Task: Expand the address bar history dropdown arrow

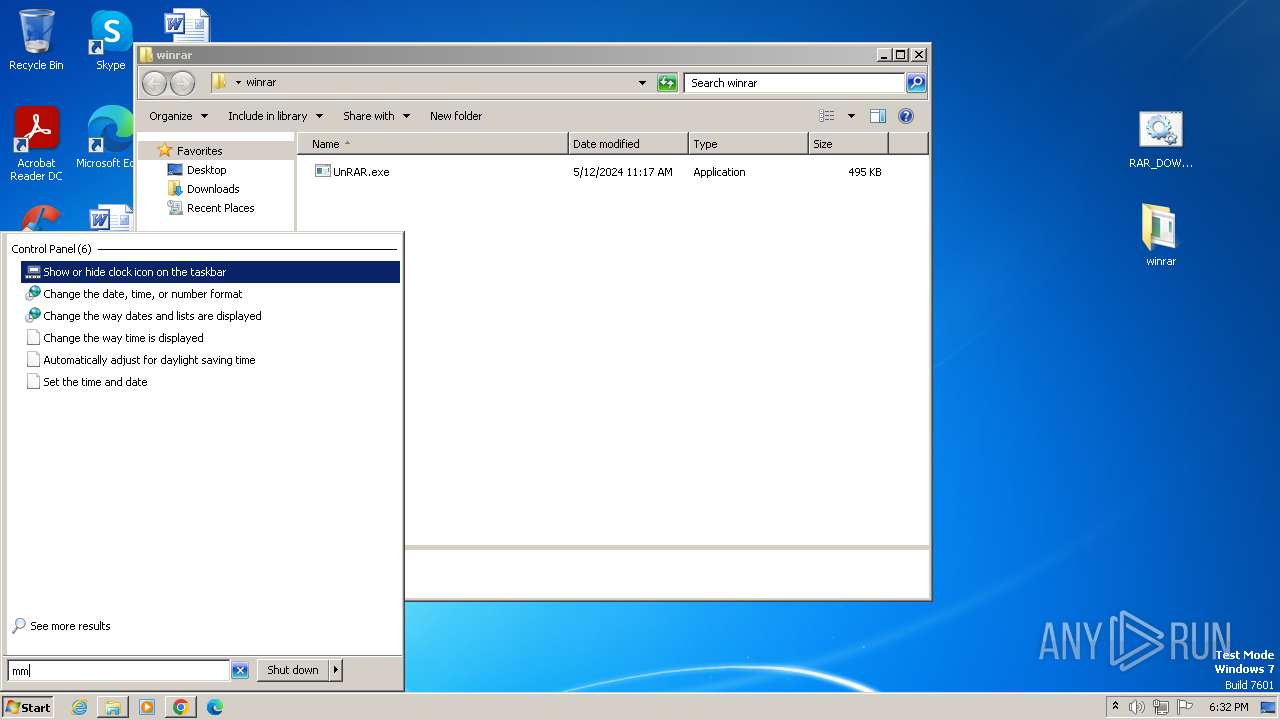Action: (x=642, y=83)
